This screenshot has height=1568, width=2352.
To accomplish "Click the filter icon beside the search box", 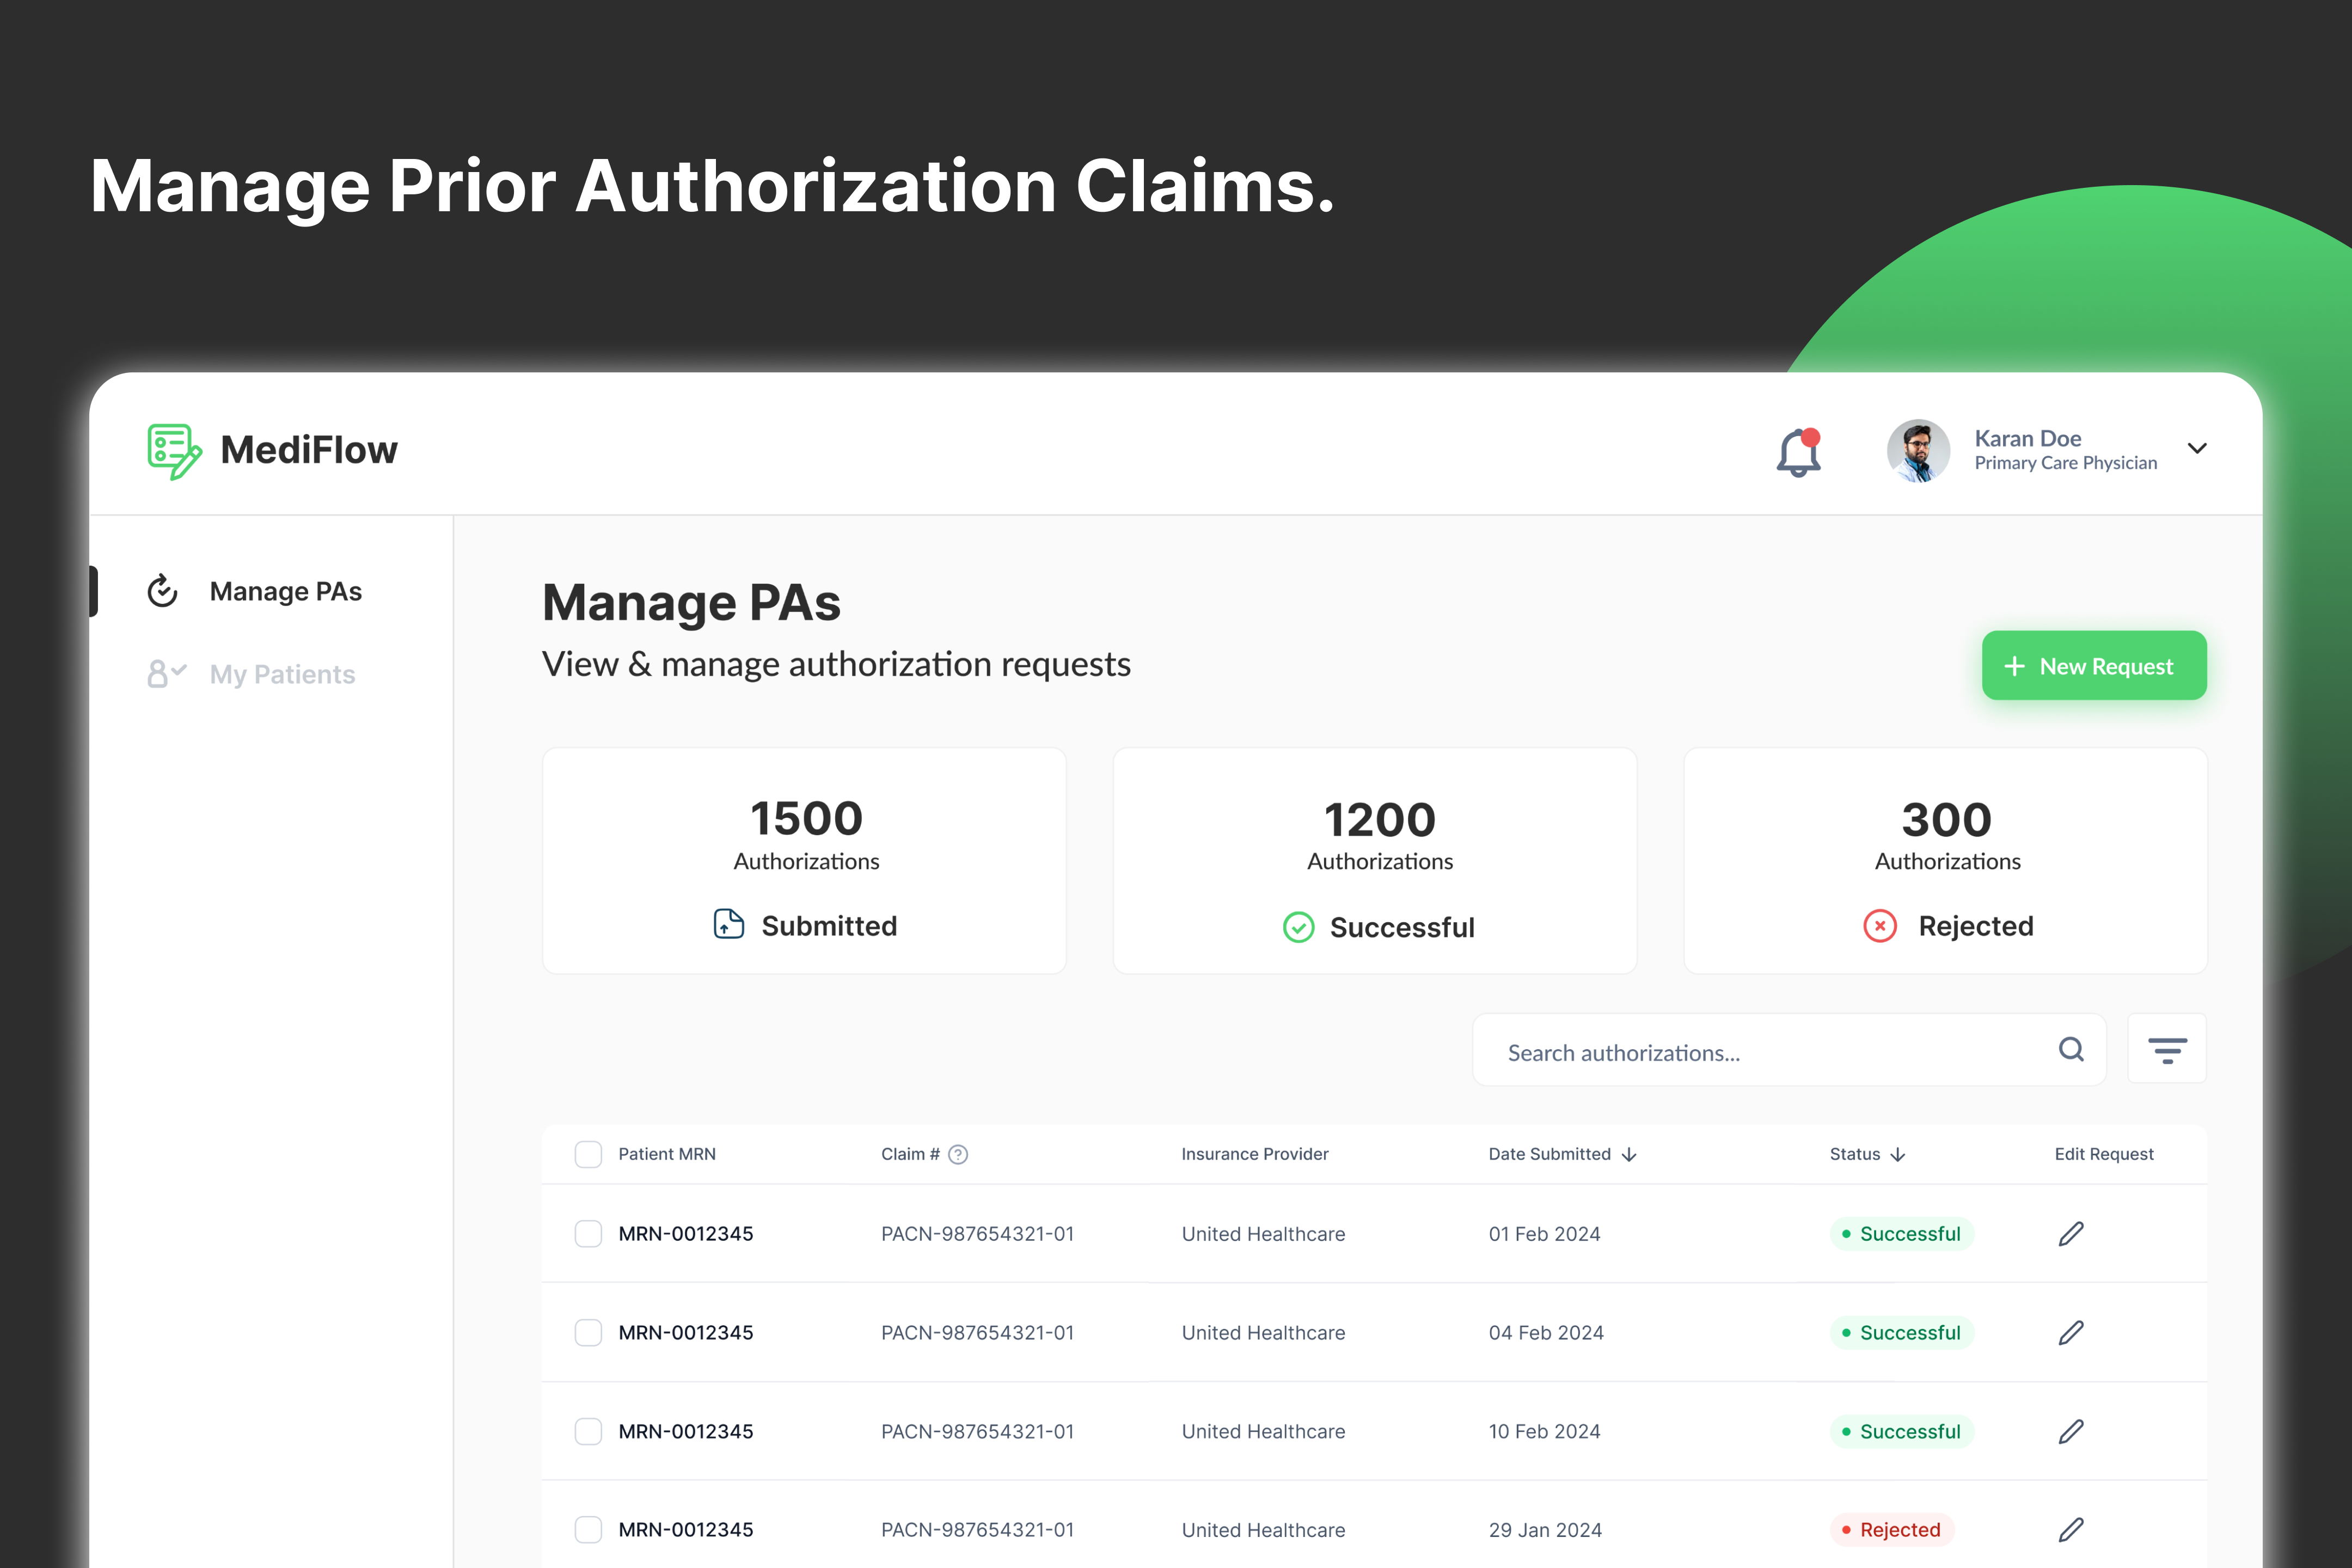I will 2166,1049.
